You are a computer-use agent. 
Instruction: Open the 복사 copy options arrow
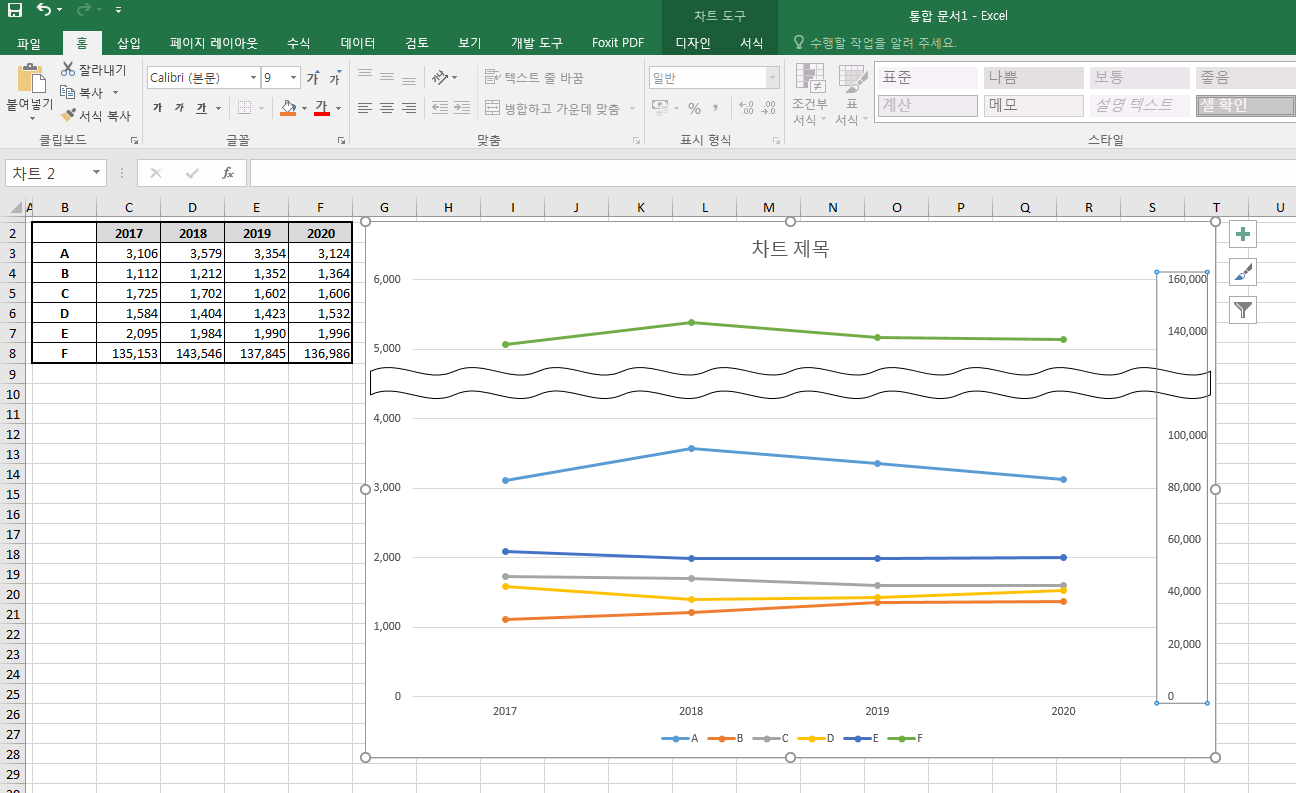(x=115, y=92)
